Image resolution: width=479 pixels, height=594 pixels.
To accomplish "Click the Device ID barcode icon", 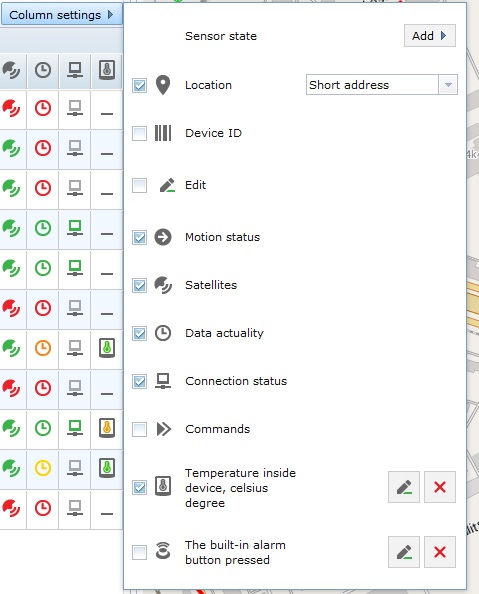I will [163, 133].
